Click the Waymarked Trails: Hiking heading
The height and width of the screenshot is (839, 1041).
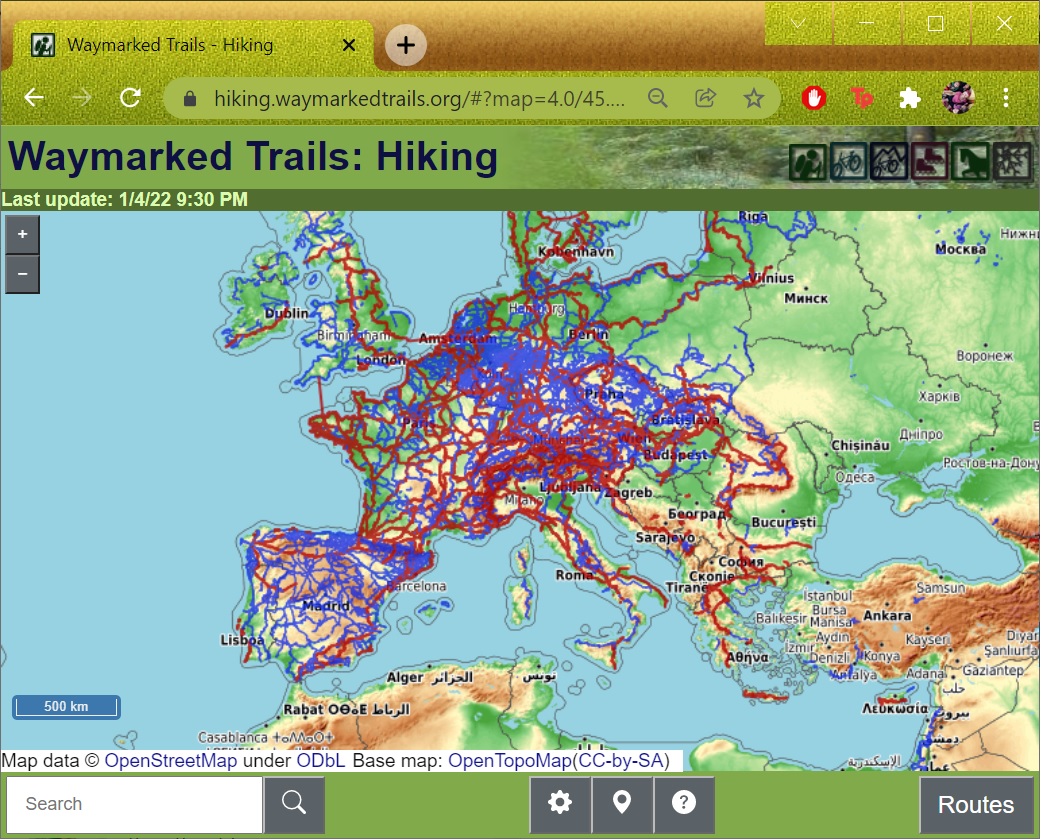point(253,157)
